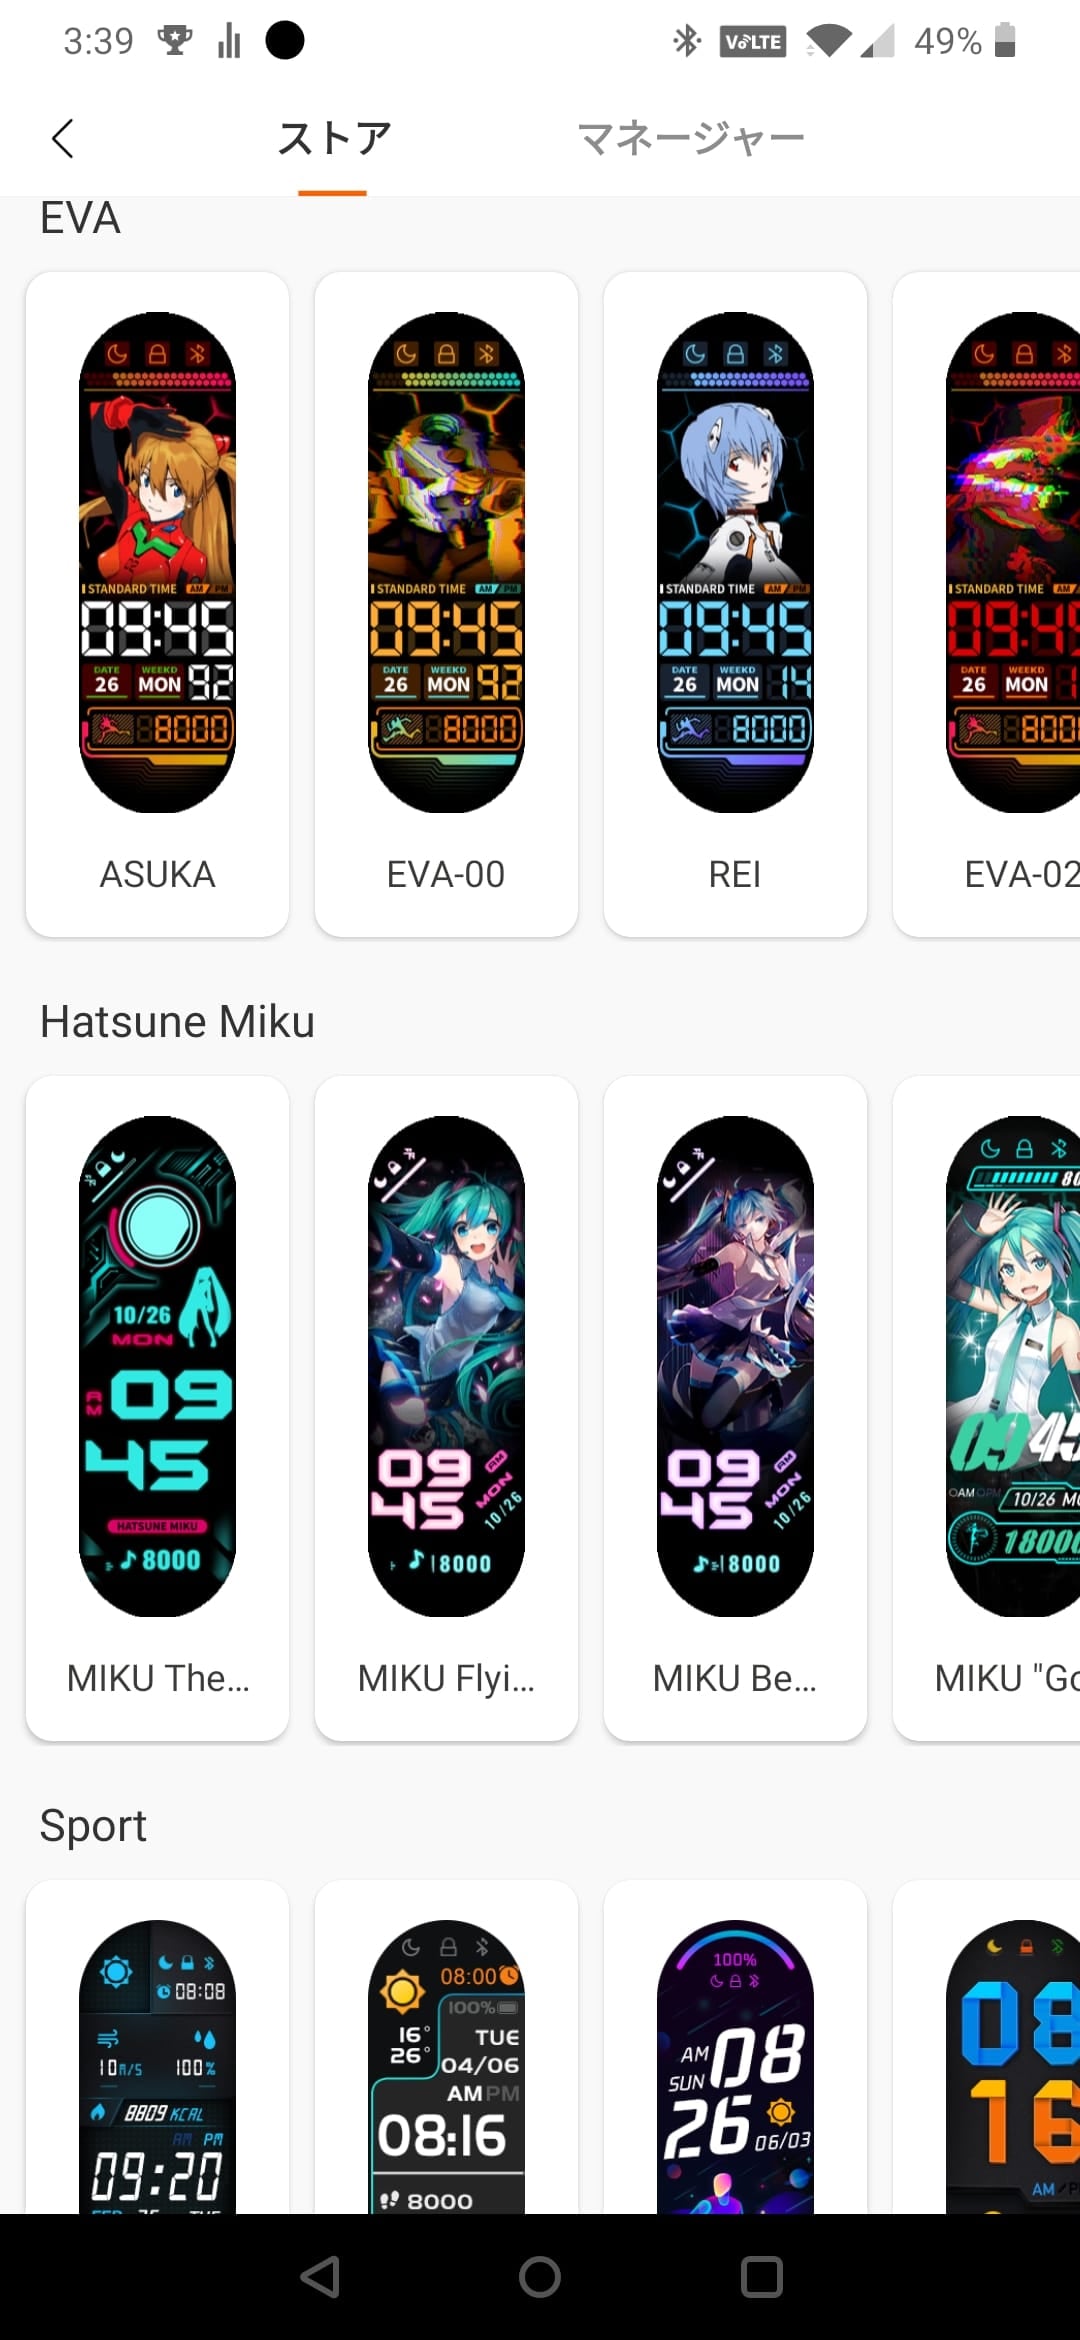Select the MIKU Be... watch face
The width and height of the screenshot is (1080, 2340).
[735, 1408]
